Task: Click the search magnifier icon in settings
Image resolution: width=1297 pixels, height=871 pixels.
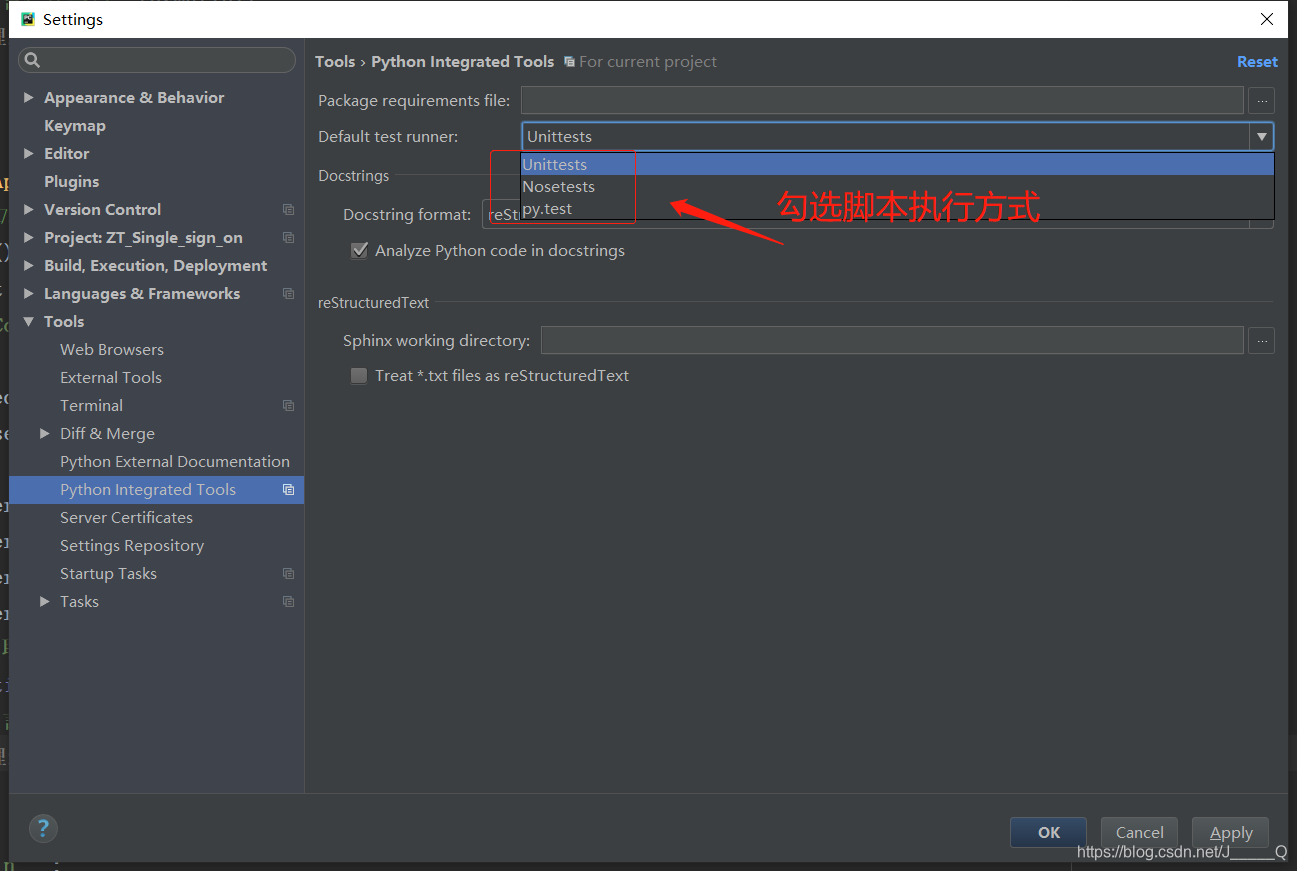Action: [x=32, y=61]
